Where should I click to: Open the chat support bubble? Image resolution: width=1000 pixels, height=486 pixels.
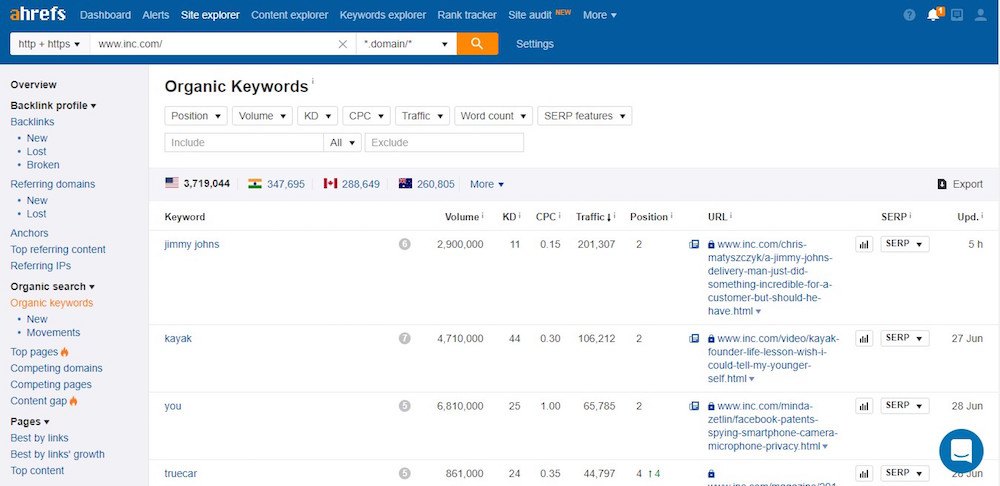960,451
